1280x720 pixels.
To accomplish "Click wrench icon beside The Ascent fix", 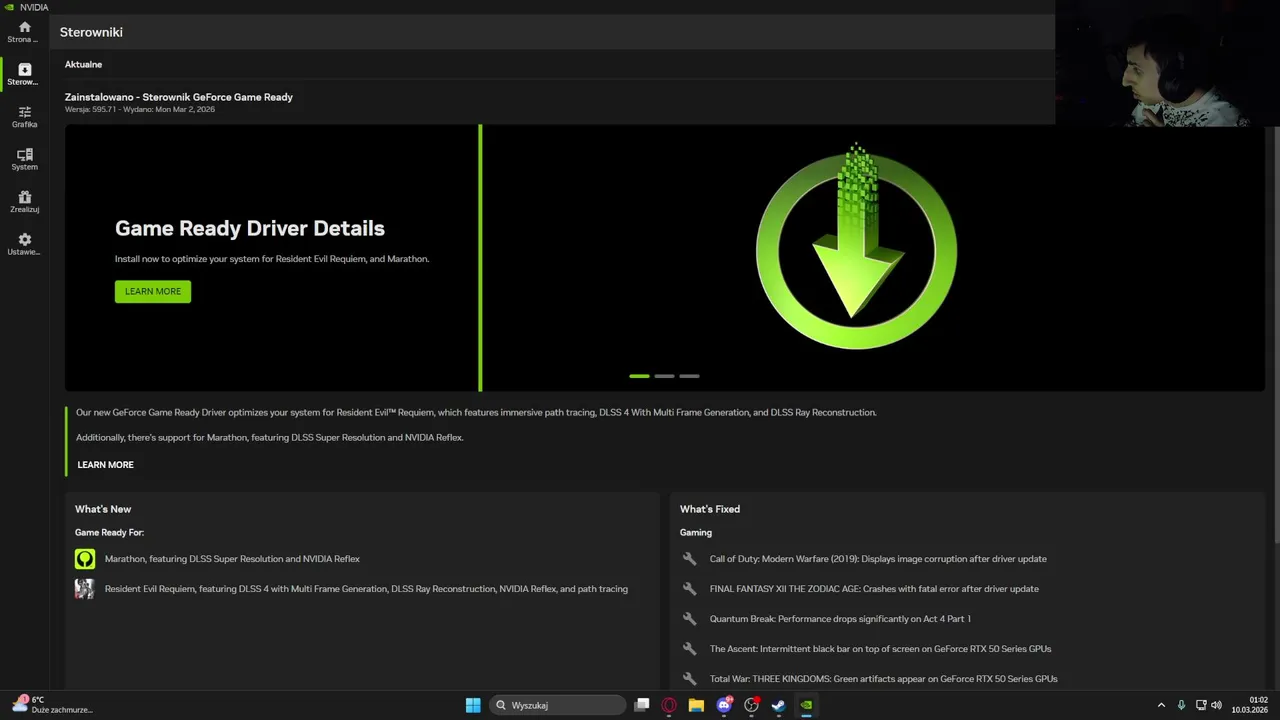I will tap(689, 649).
